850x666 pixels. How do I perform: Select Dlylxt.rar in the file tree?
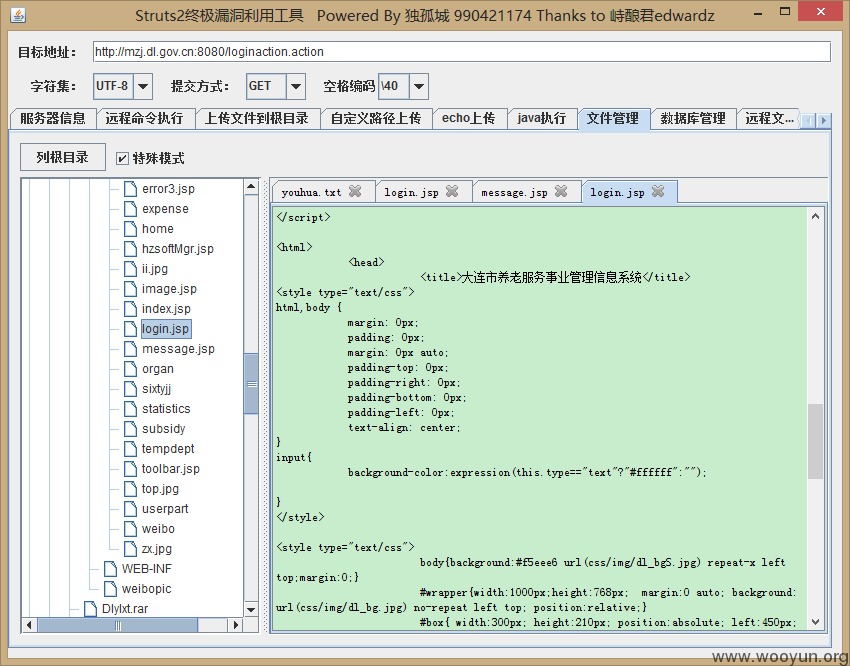(125, 609)
